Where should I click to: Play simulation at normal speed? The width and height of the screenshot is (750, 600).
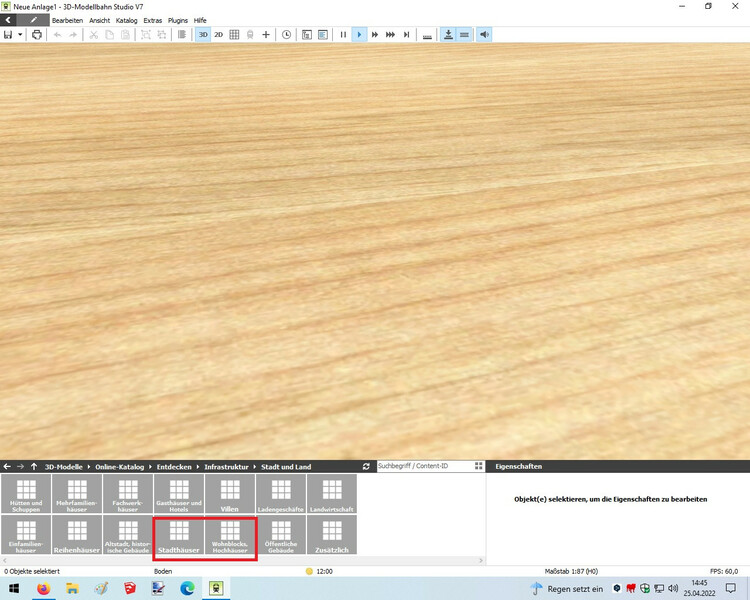359,34
